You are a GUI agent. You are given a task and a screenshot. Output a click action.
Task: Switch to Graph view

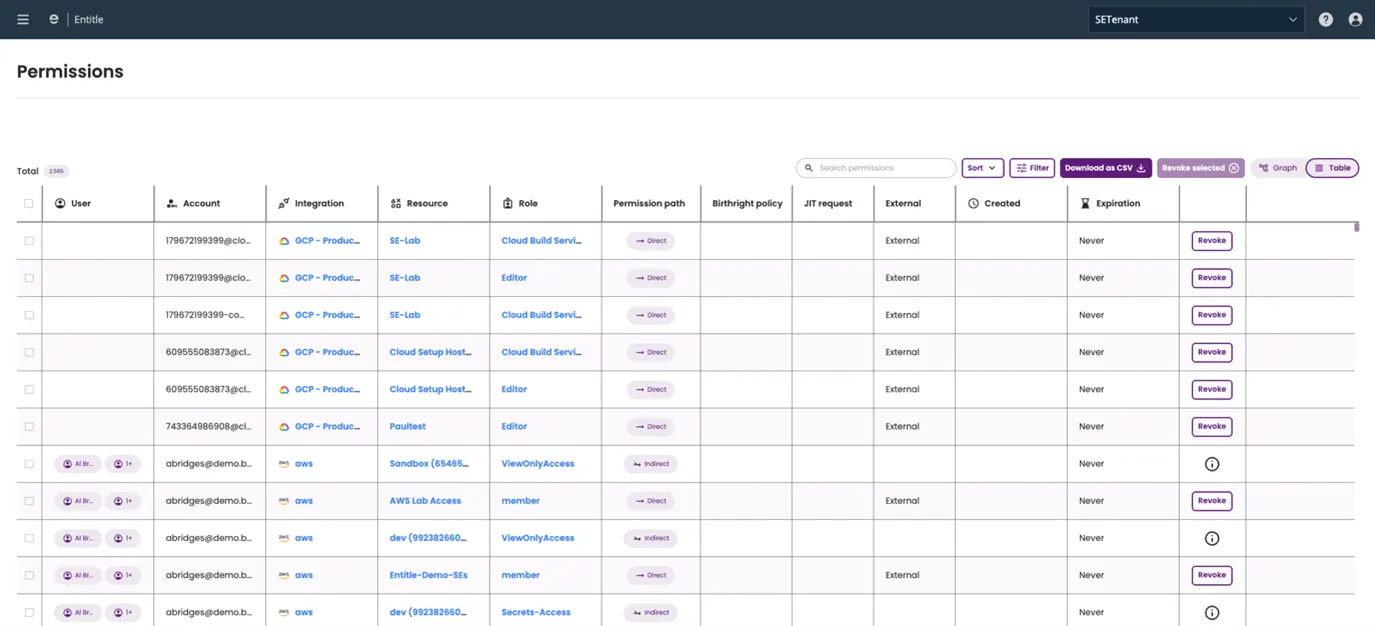click(1278, 168)
